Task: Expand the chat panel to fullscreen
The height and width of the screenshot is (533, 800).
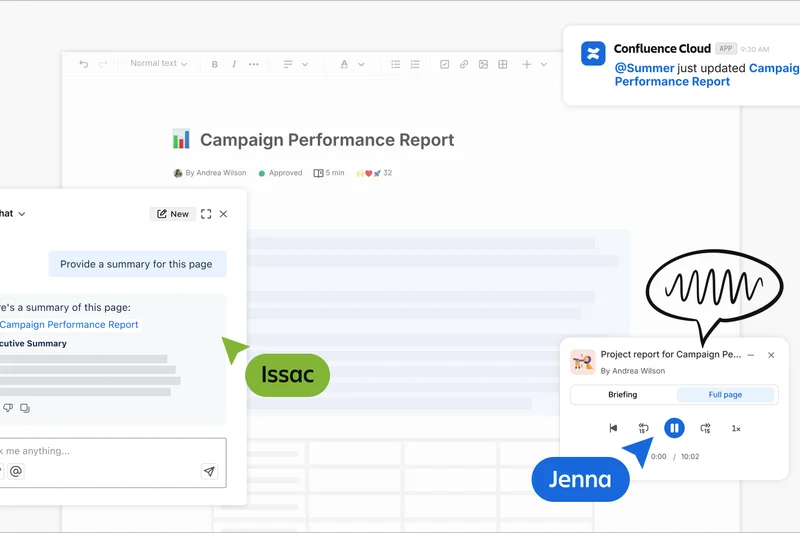Action: 206,214
